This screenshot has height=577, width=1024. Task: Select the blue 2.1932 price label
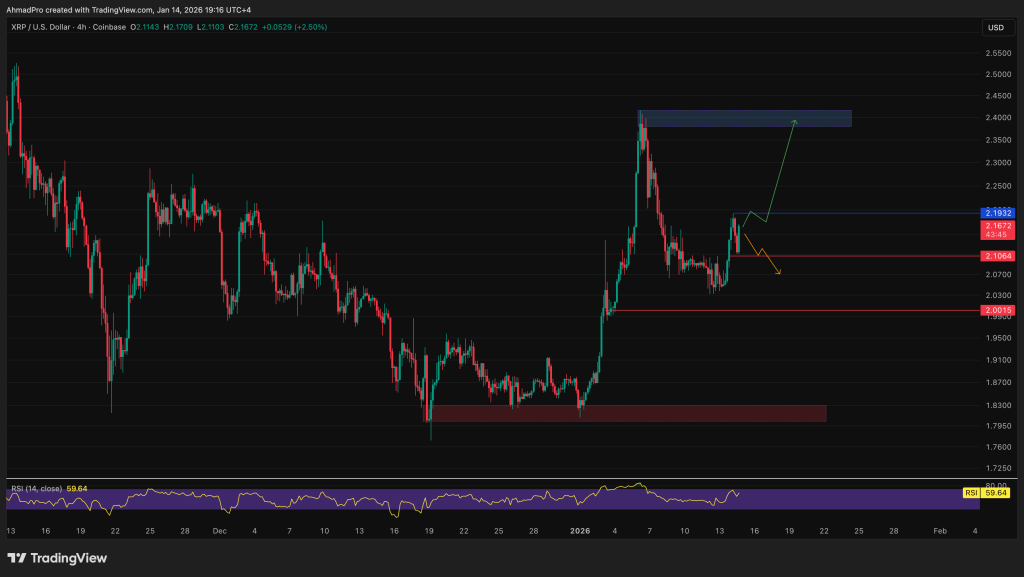[x=999, y=213]
